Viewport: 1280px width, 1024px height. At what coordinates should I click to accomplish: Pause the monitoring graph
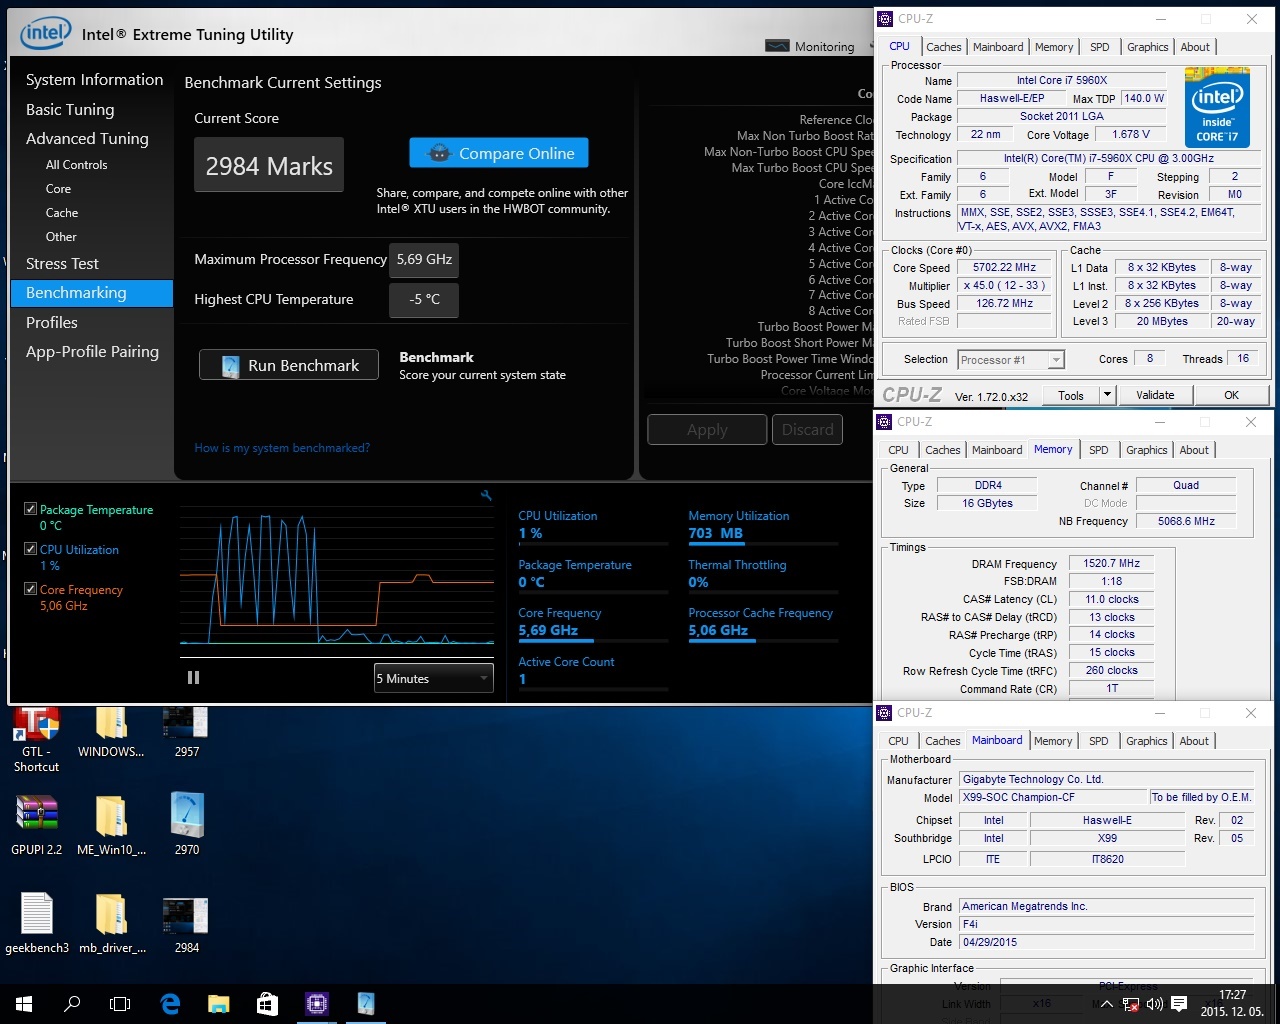(193, 678)
